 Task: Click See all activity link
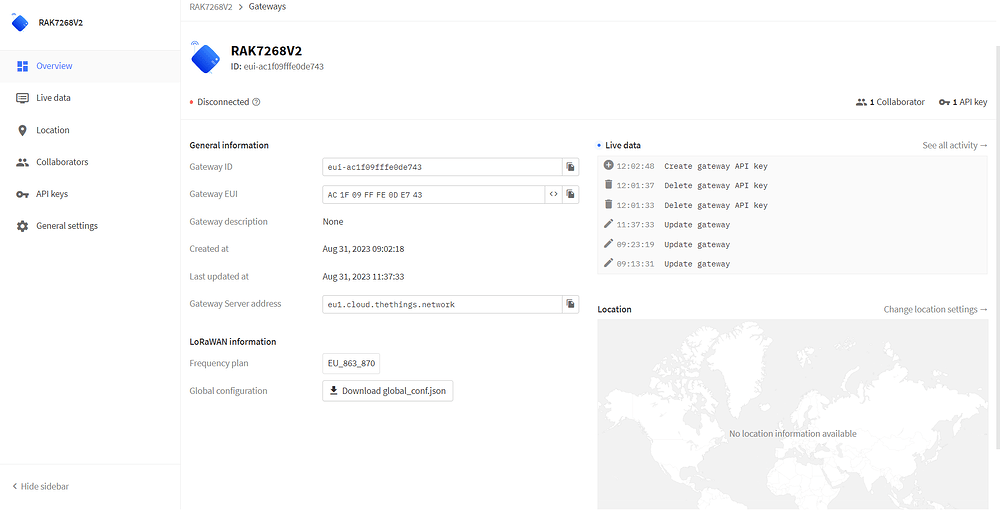pos(955,145)
